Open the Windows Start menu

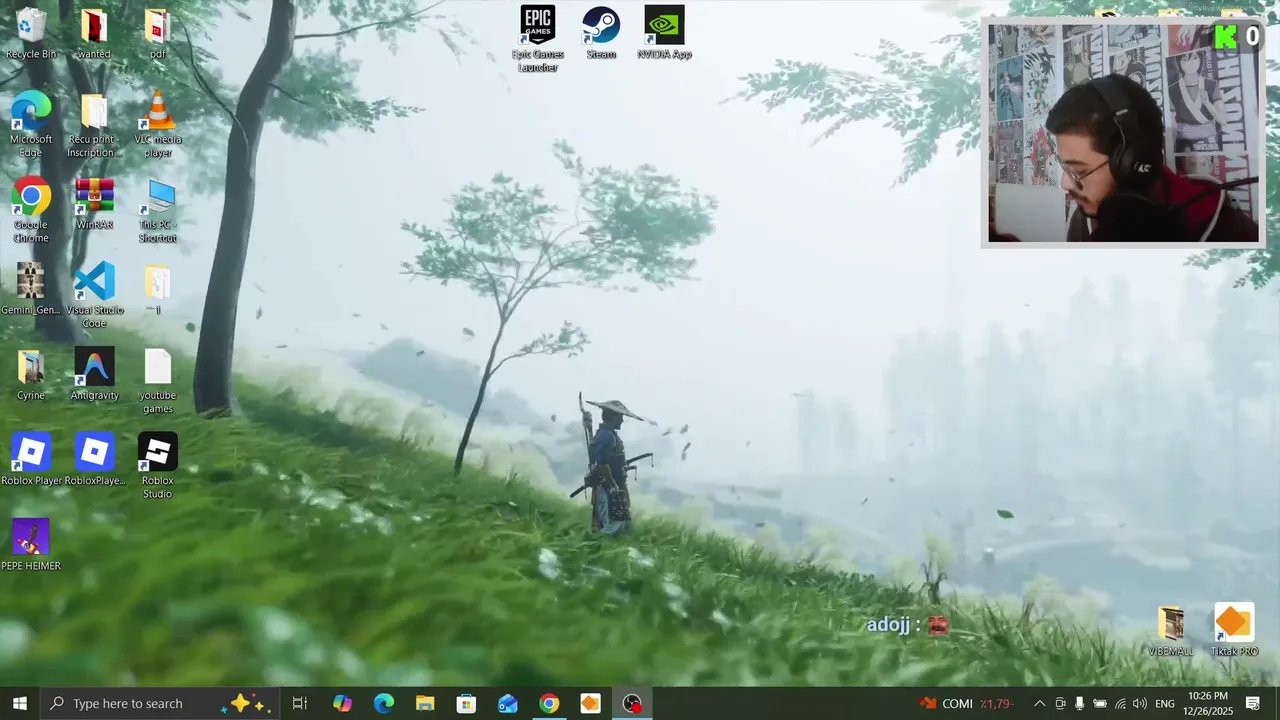(19, 703)
